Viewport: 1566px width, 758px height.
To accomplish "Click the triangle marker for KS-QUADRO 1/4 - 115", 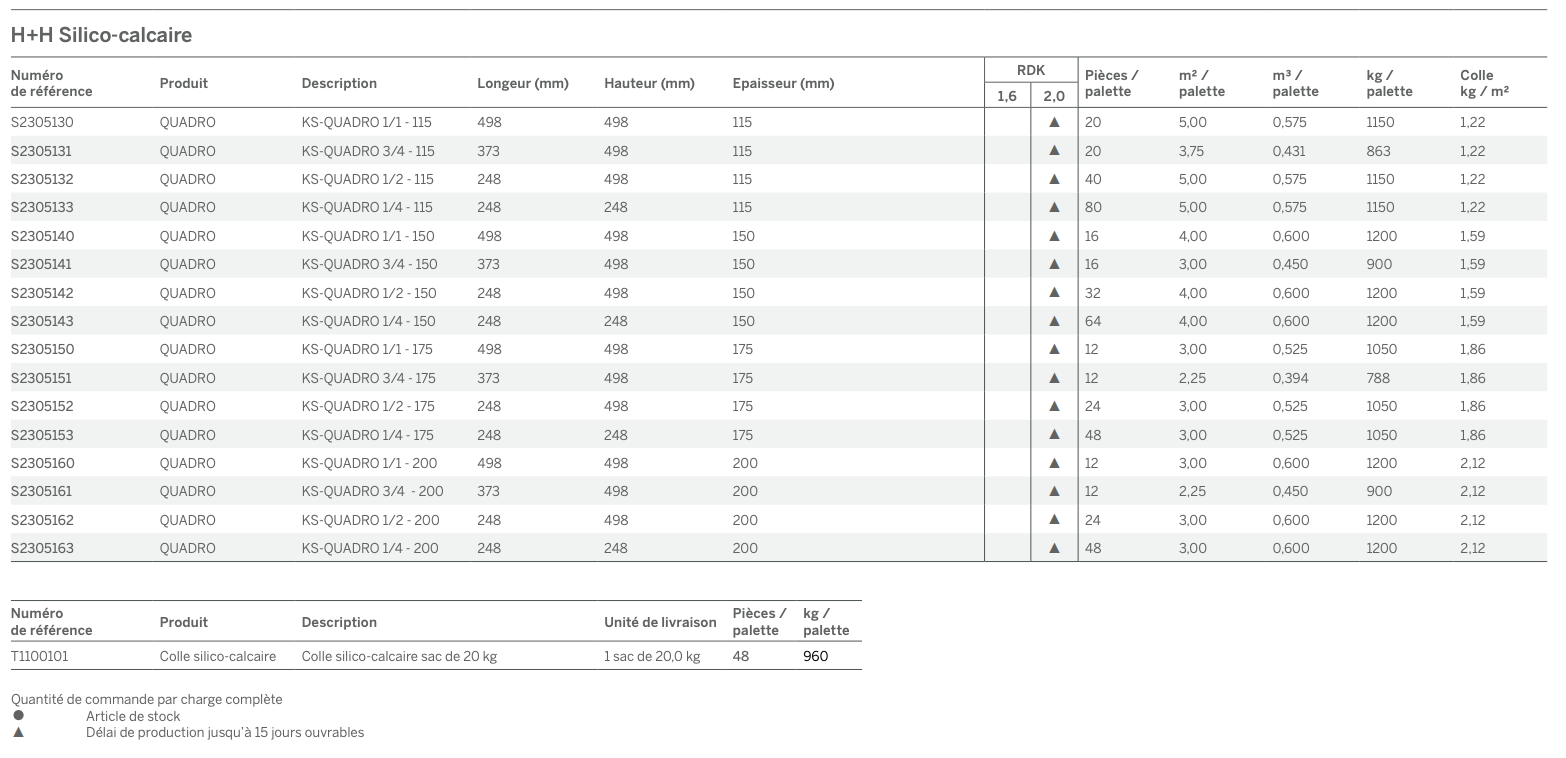I will tap(1053, 207).
